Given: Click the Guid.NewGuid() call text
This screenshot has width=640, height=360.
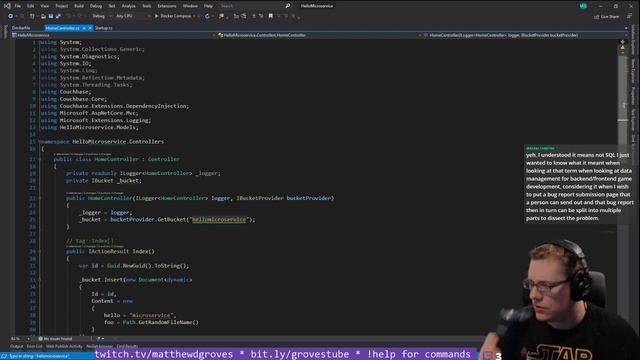Looking at the screenshot, I should coord(129,266).
